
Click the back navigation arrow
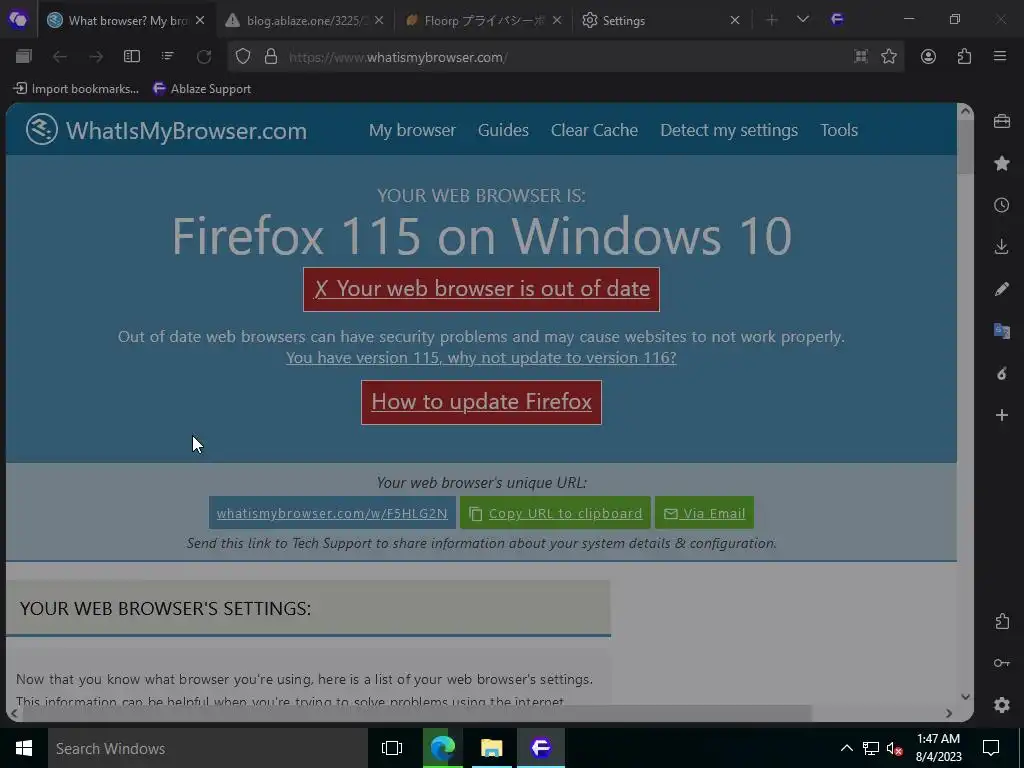59,57
